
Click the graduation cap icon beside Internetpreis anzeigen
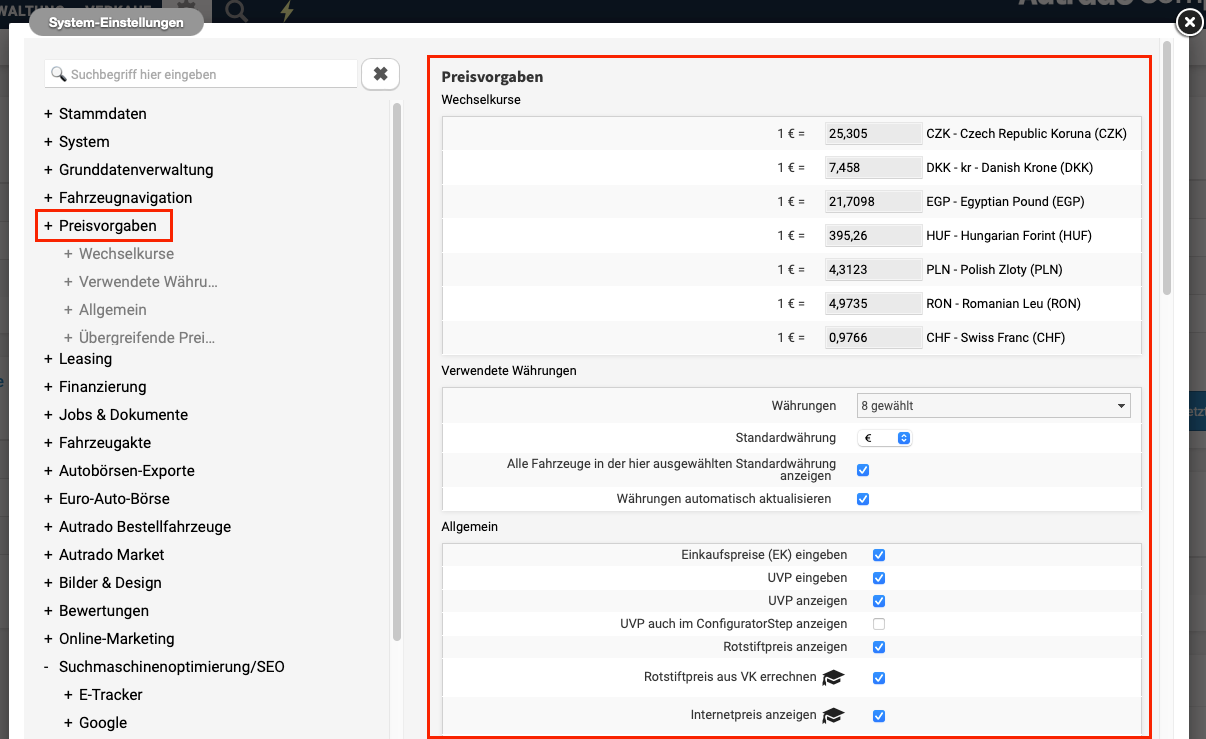point(832,716)
